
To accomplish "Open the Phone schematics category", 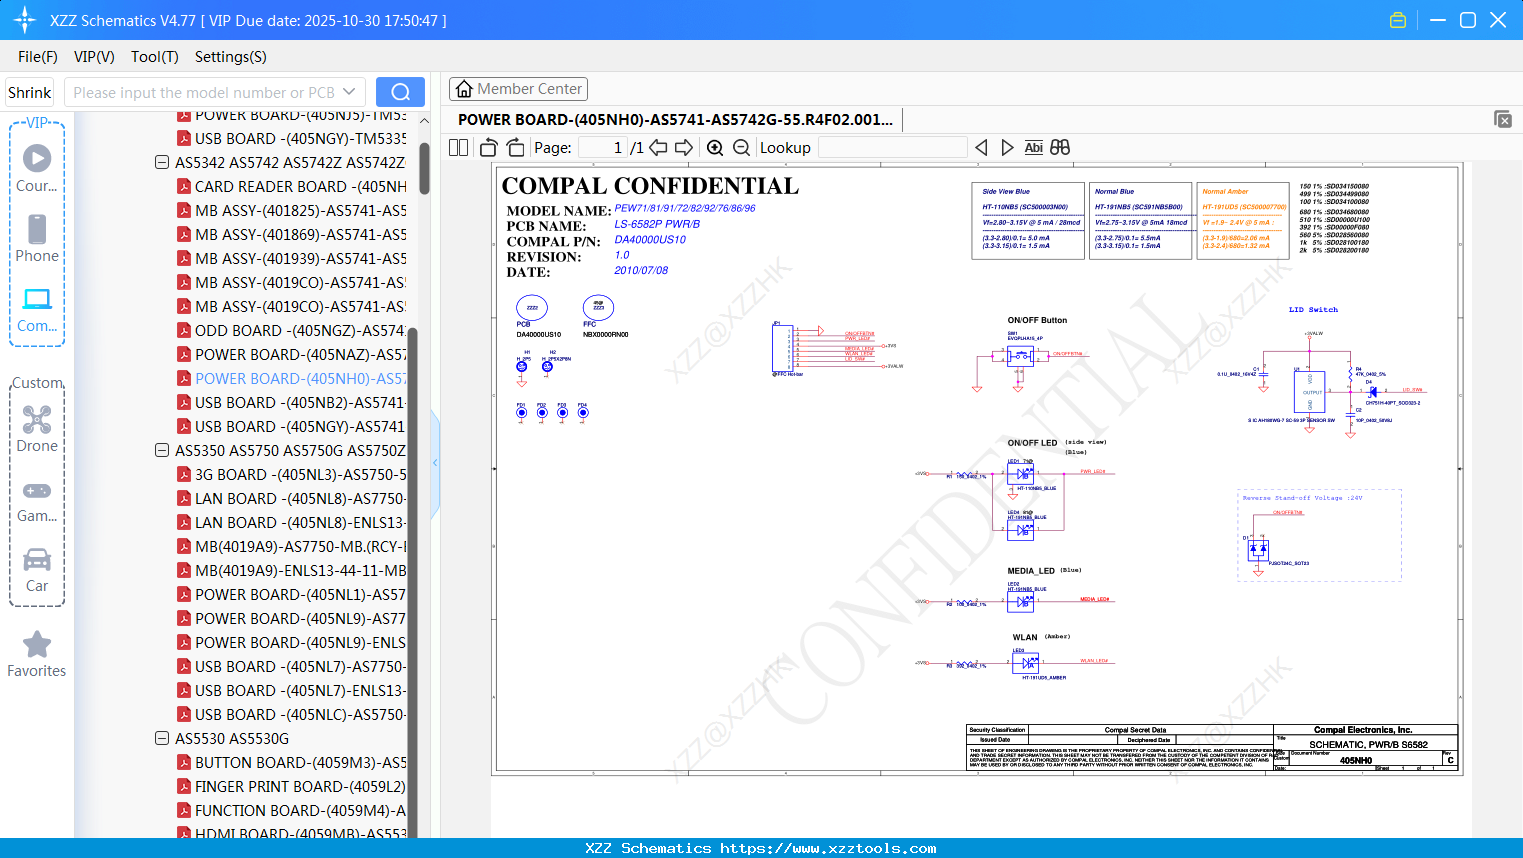I will coord(37,239).
